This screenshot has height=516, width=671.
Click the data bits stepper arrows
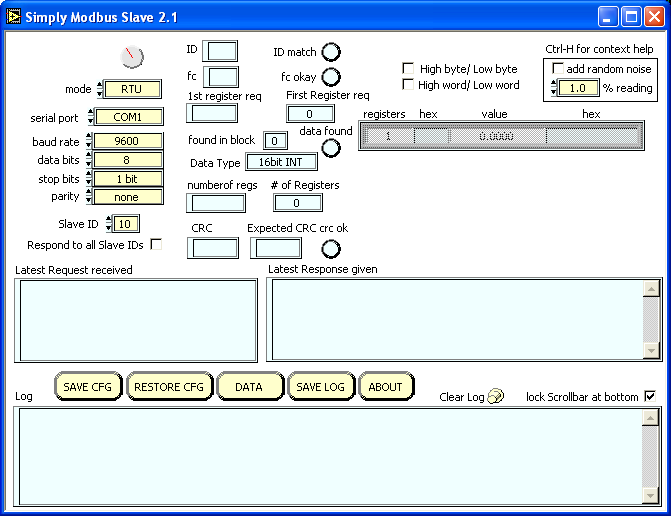89,159
